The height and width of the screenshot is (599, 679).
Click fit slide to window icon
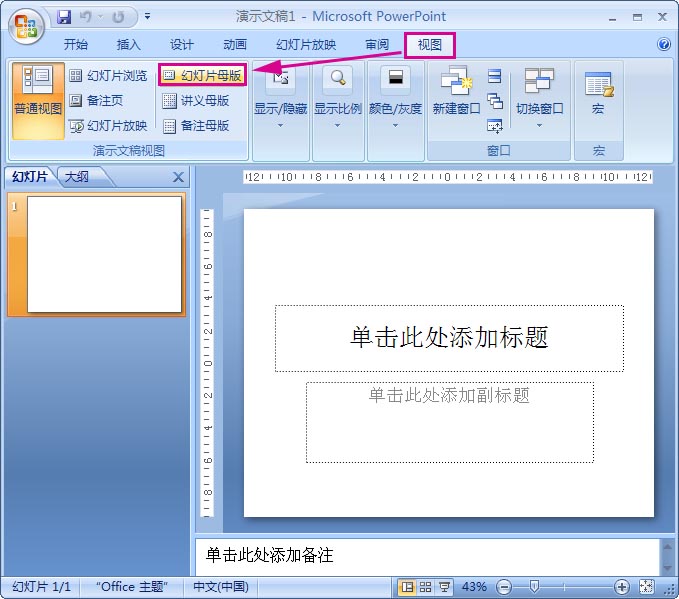tap(646, 587)
